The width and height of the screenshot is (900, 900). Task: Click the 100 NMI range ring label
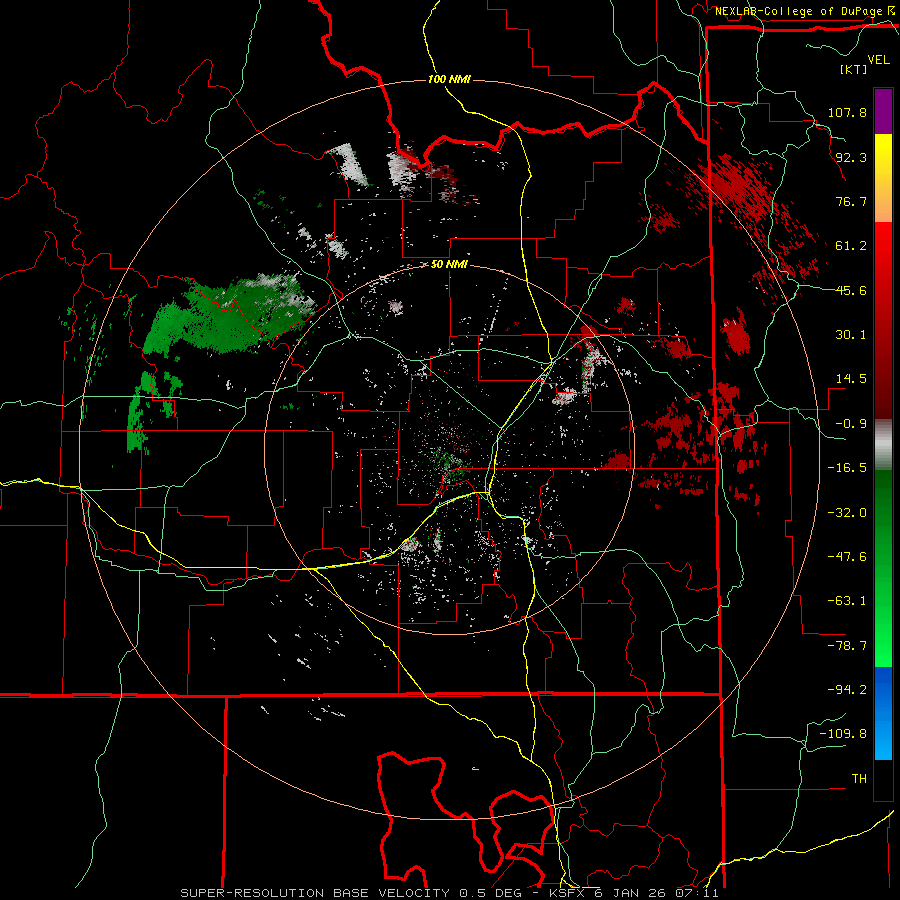(x=449, y=79)
